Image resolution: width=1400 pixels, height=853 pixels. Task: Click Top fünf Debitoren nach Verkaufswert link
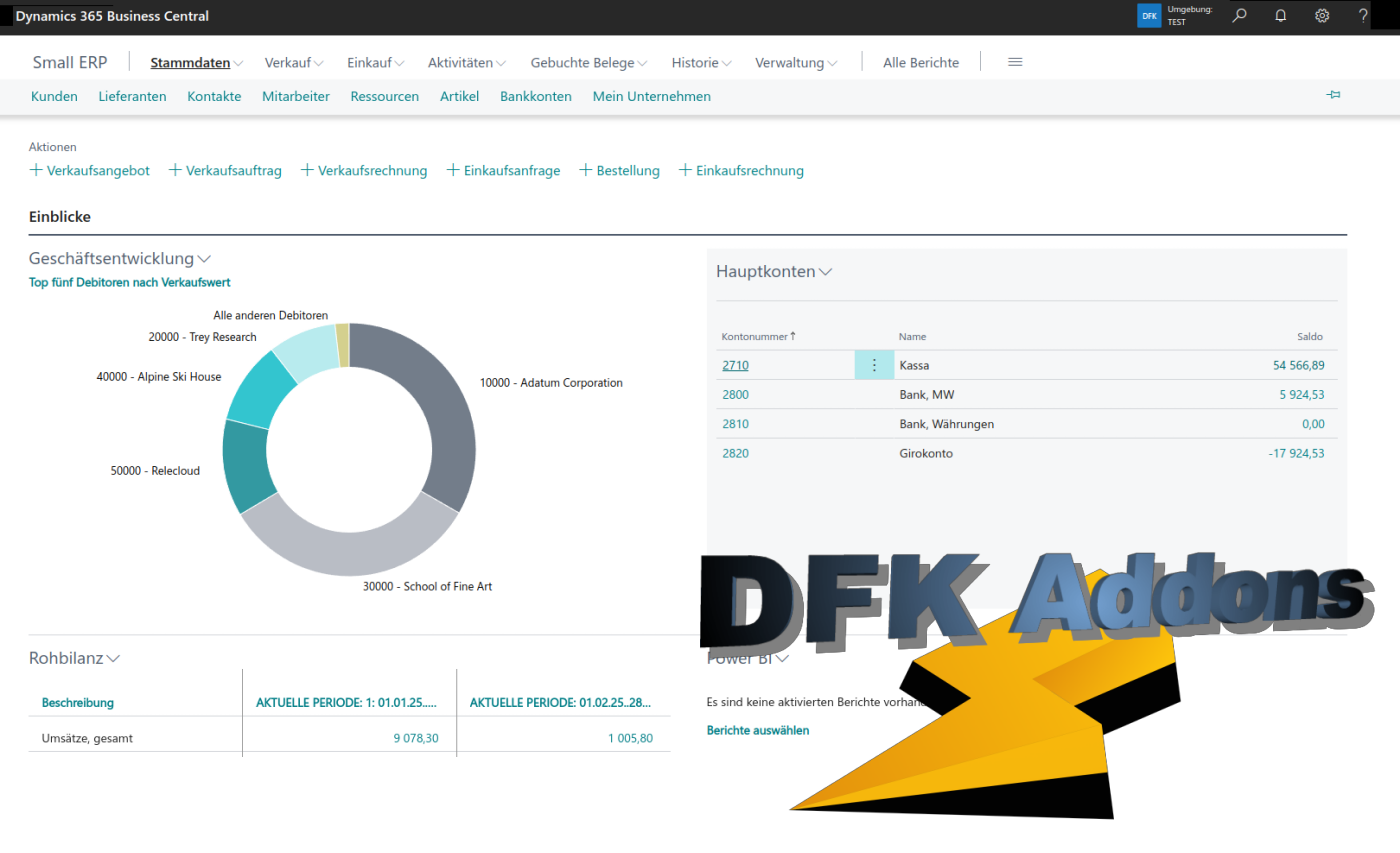pyautogui.click(x=130, y=283)
